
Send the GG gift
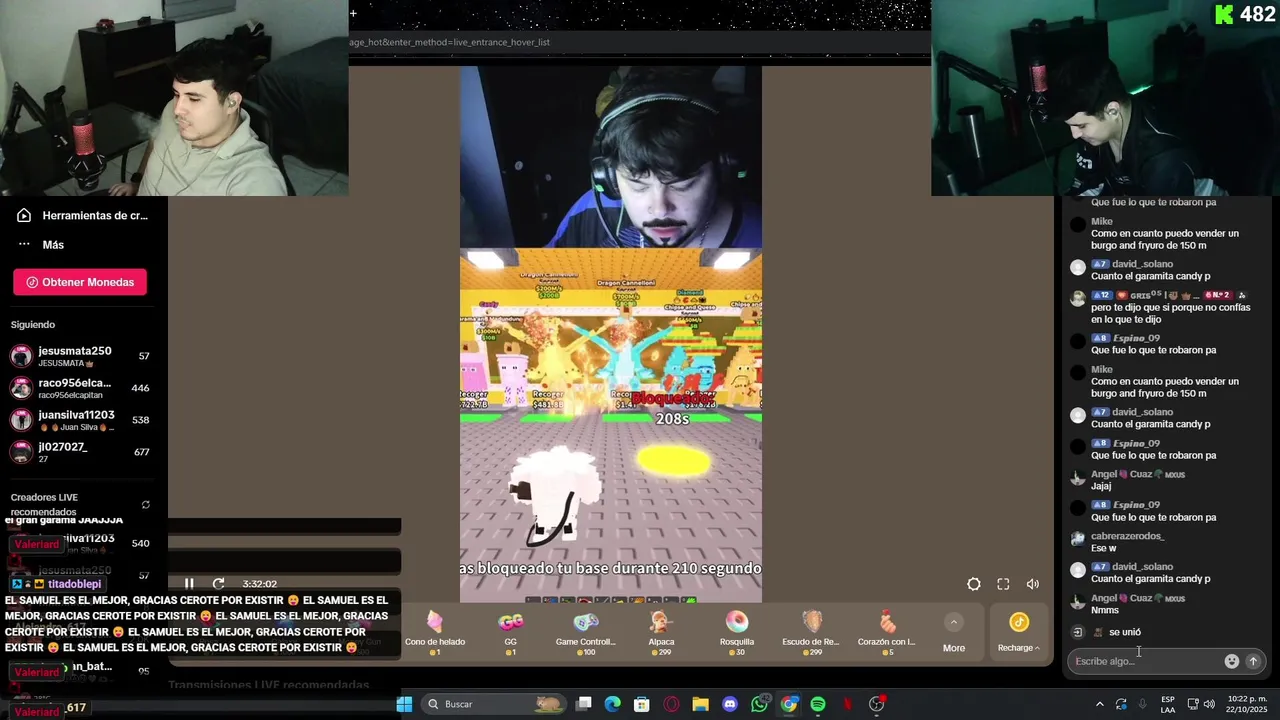click(x=510, y=633)
